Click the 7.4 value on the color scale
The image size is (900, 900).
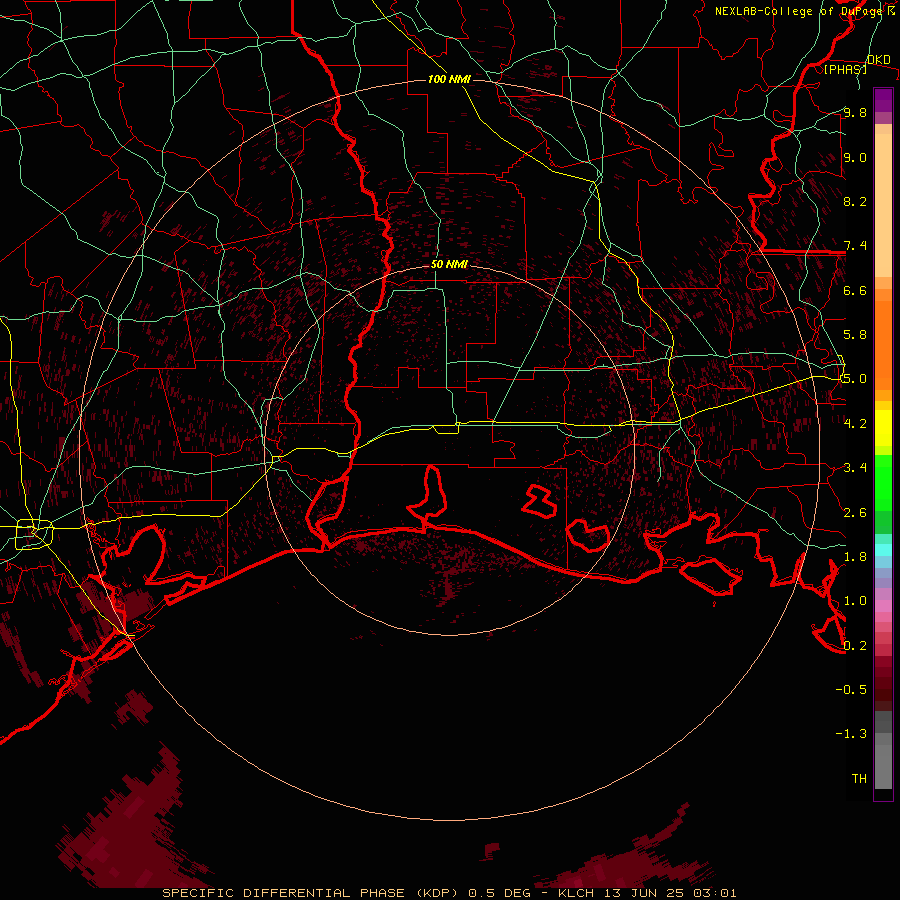855,246
